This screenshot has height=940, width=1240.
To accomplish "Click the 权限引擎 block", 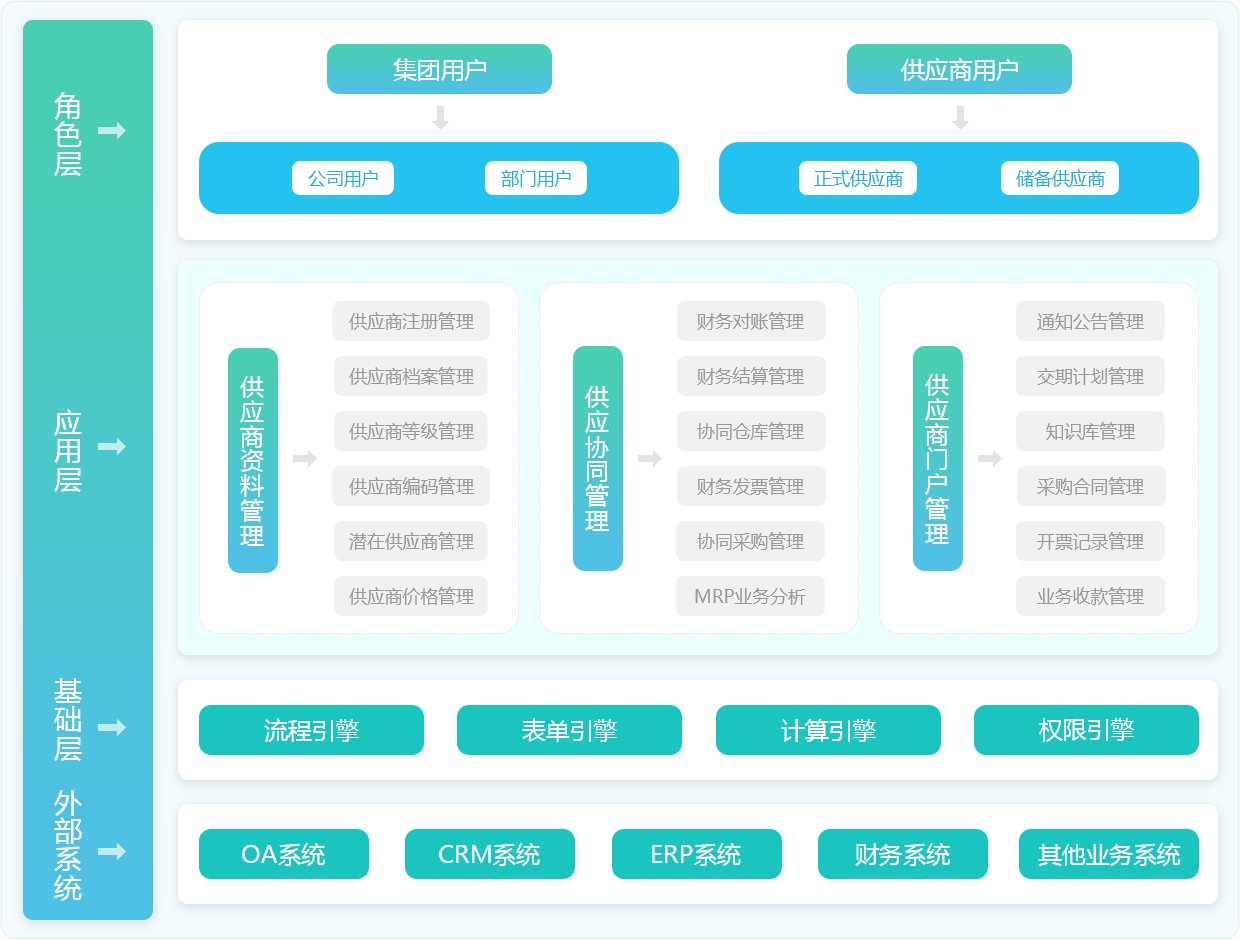I will [x=1086, y=730].
